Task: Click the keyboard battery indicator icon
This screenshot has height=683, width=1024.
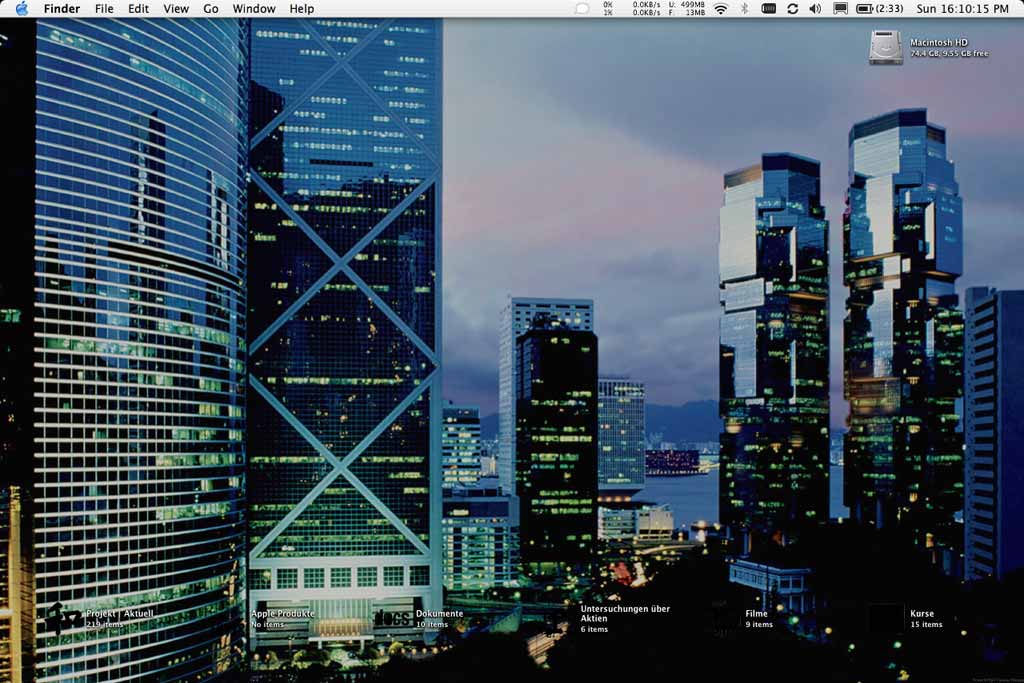Action: 770,9
